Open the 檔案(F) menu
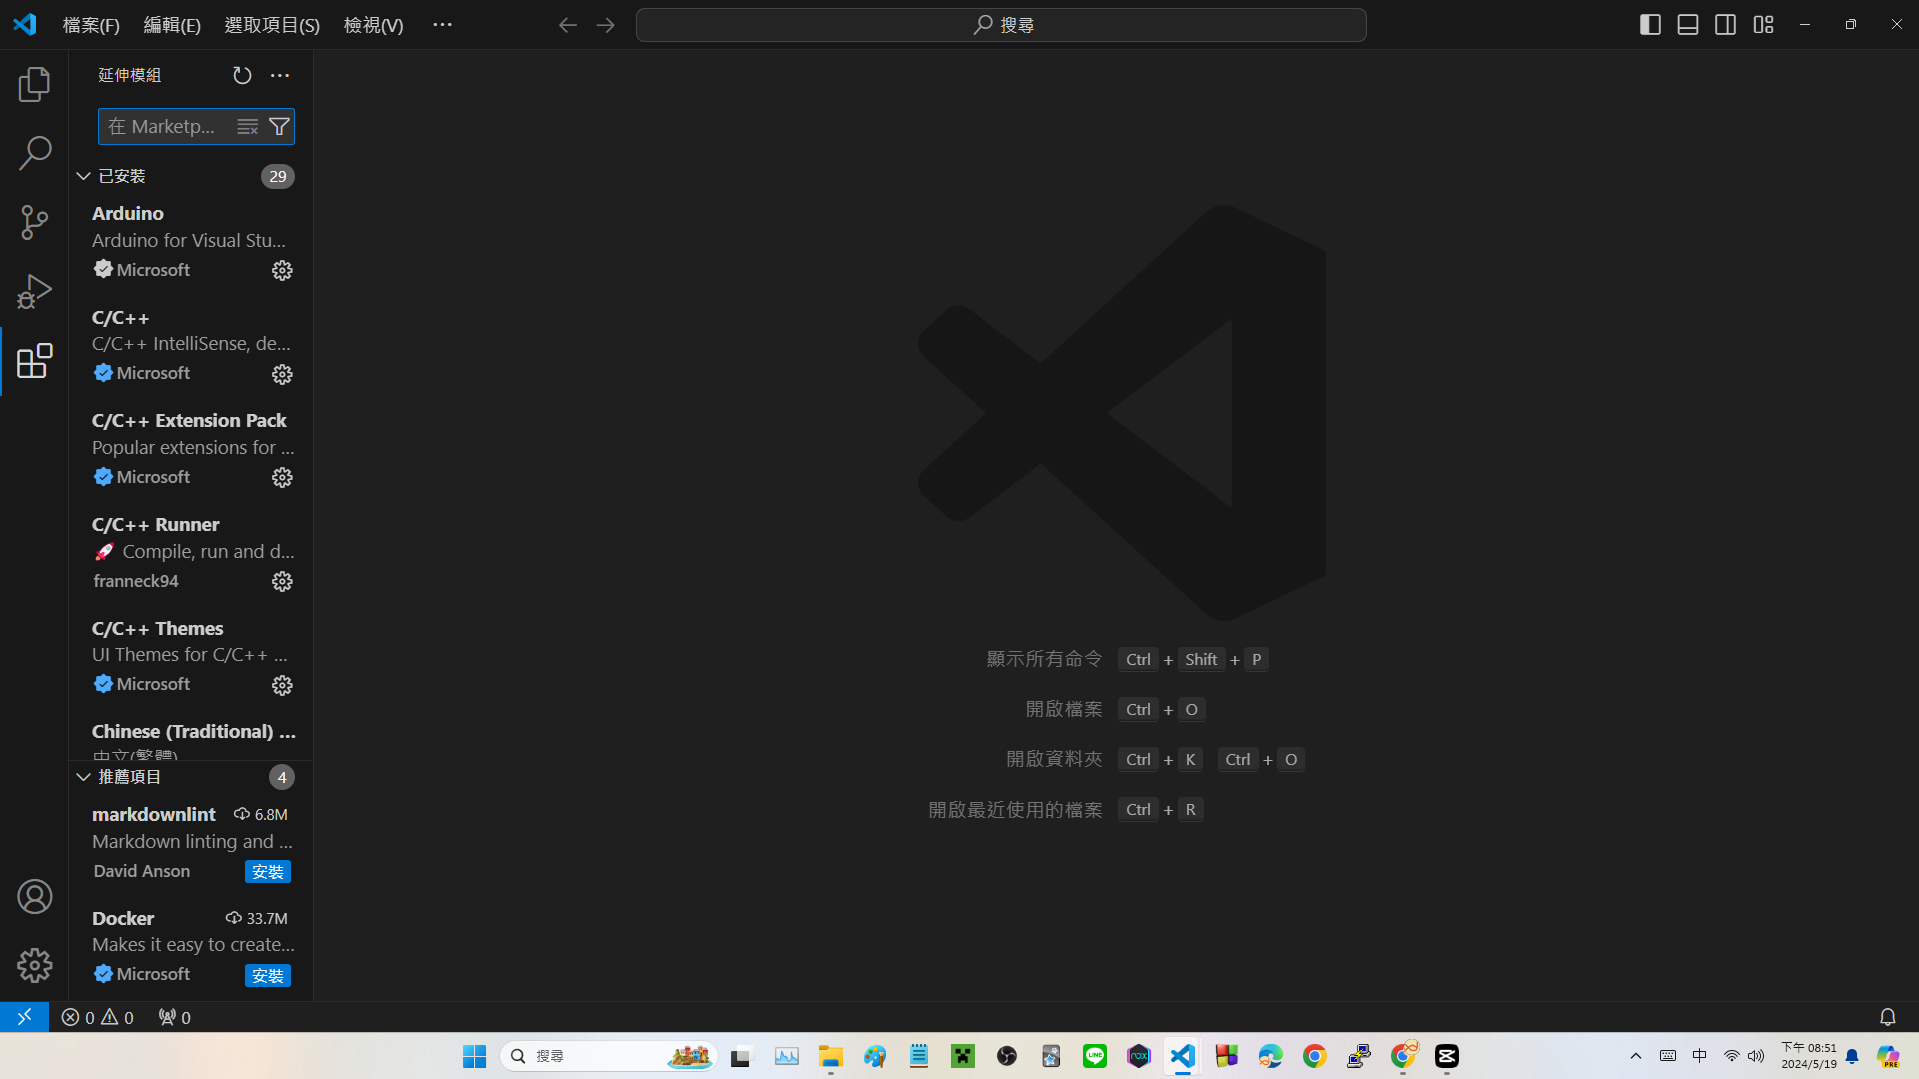Viewport: 1919px width, 1079px height. (91, 25)
